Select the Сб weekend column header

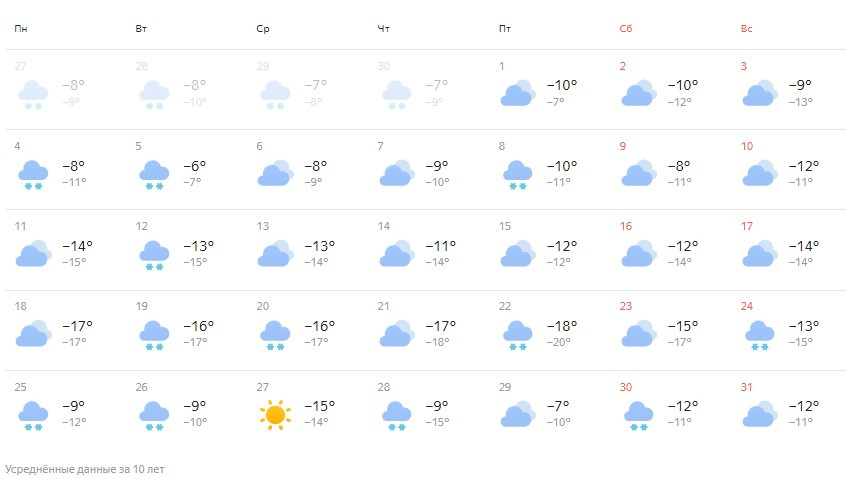(x=625, y=29)
